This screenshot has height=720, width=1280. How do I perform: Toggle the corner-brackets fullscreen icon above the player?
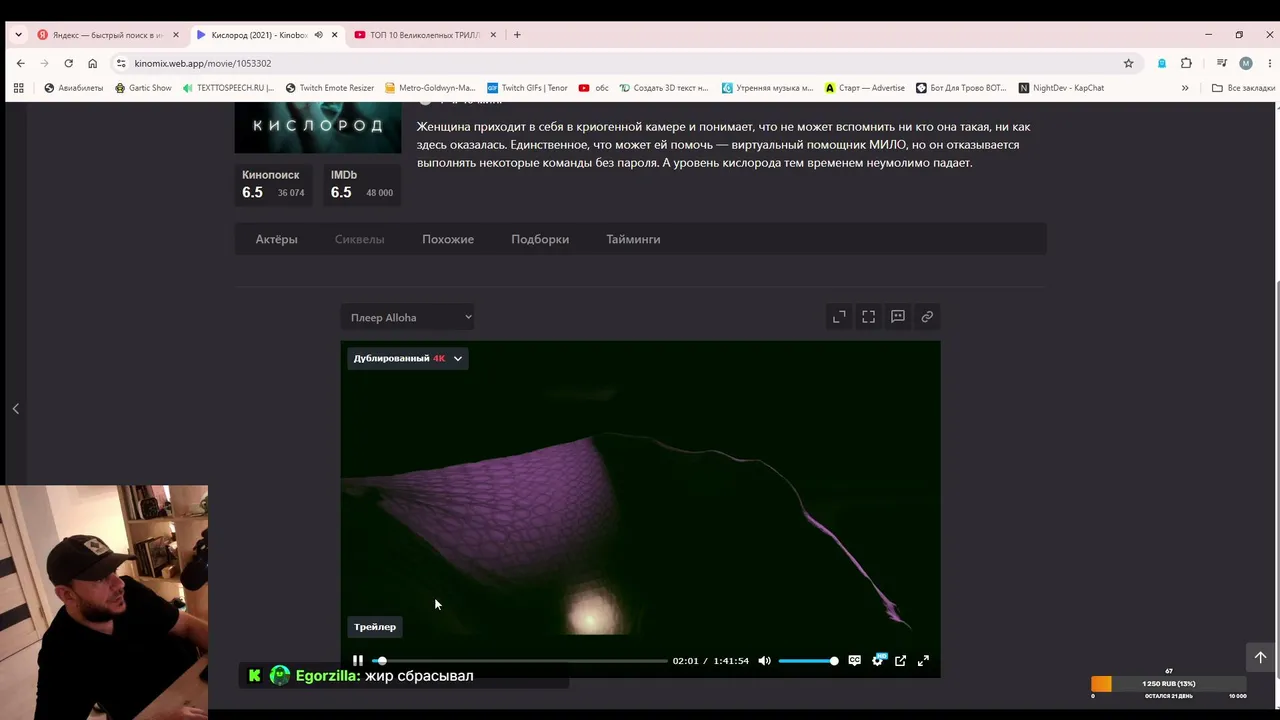pyautogui.click(x=868, y=317)
